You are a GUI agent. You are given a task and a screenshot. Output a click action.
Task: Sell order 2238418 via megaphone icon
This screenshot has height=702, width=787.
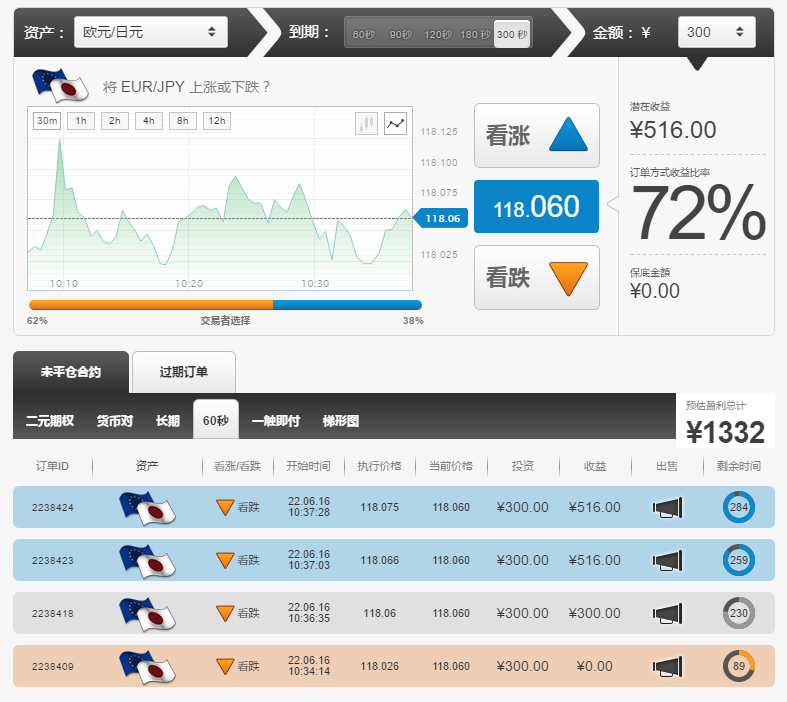coord(668,613)
